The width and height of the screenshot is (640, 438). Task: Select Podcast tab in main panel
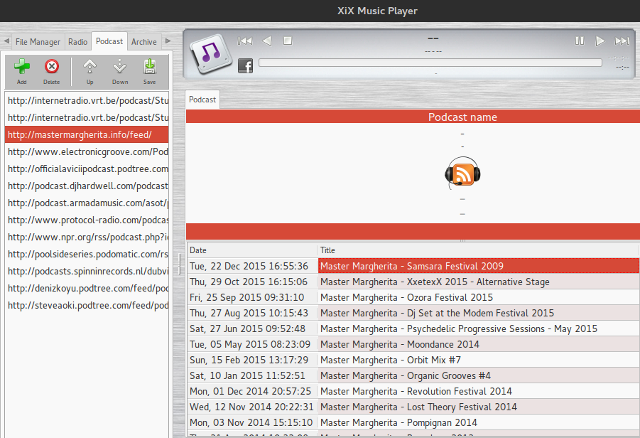[202, 100]
